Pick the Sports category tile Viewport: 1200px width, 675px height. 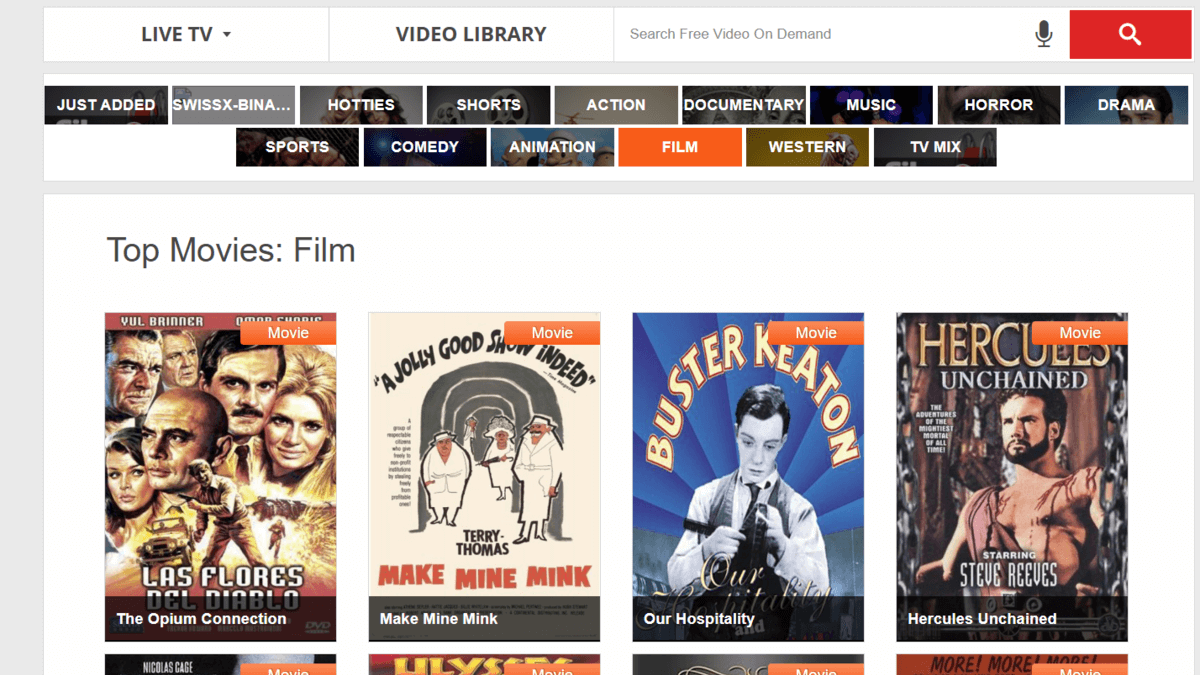pyautogui.click(x=297, y=147)
